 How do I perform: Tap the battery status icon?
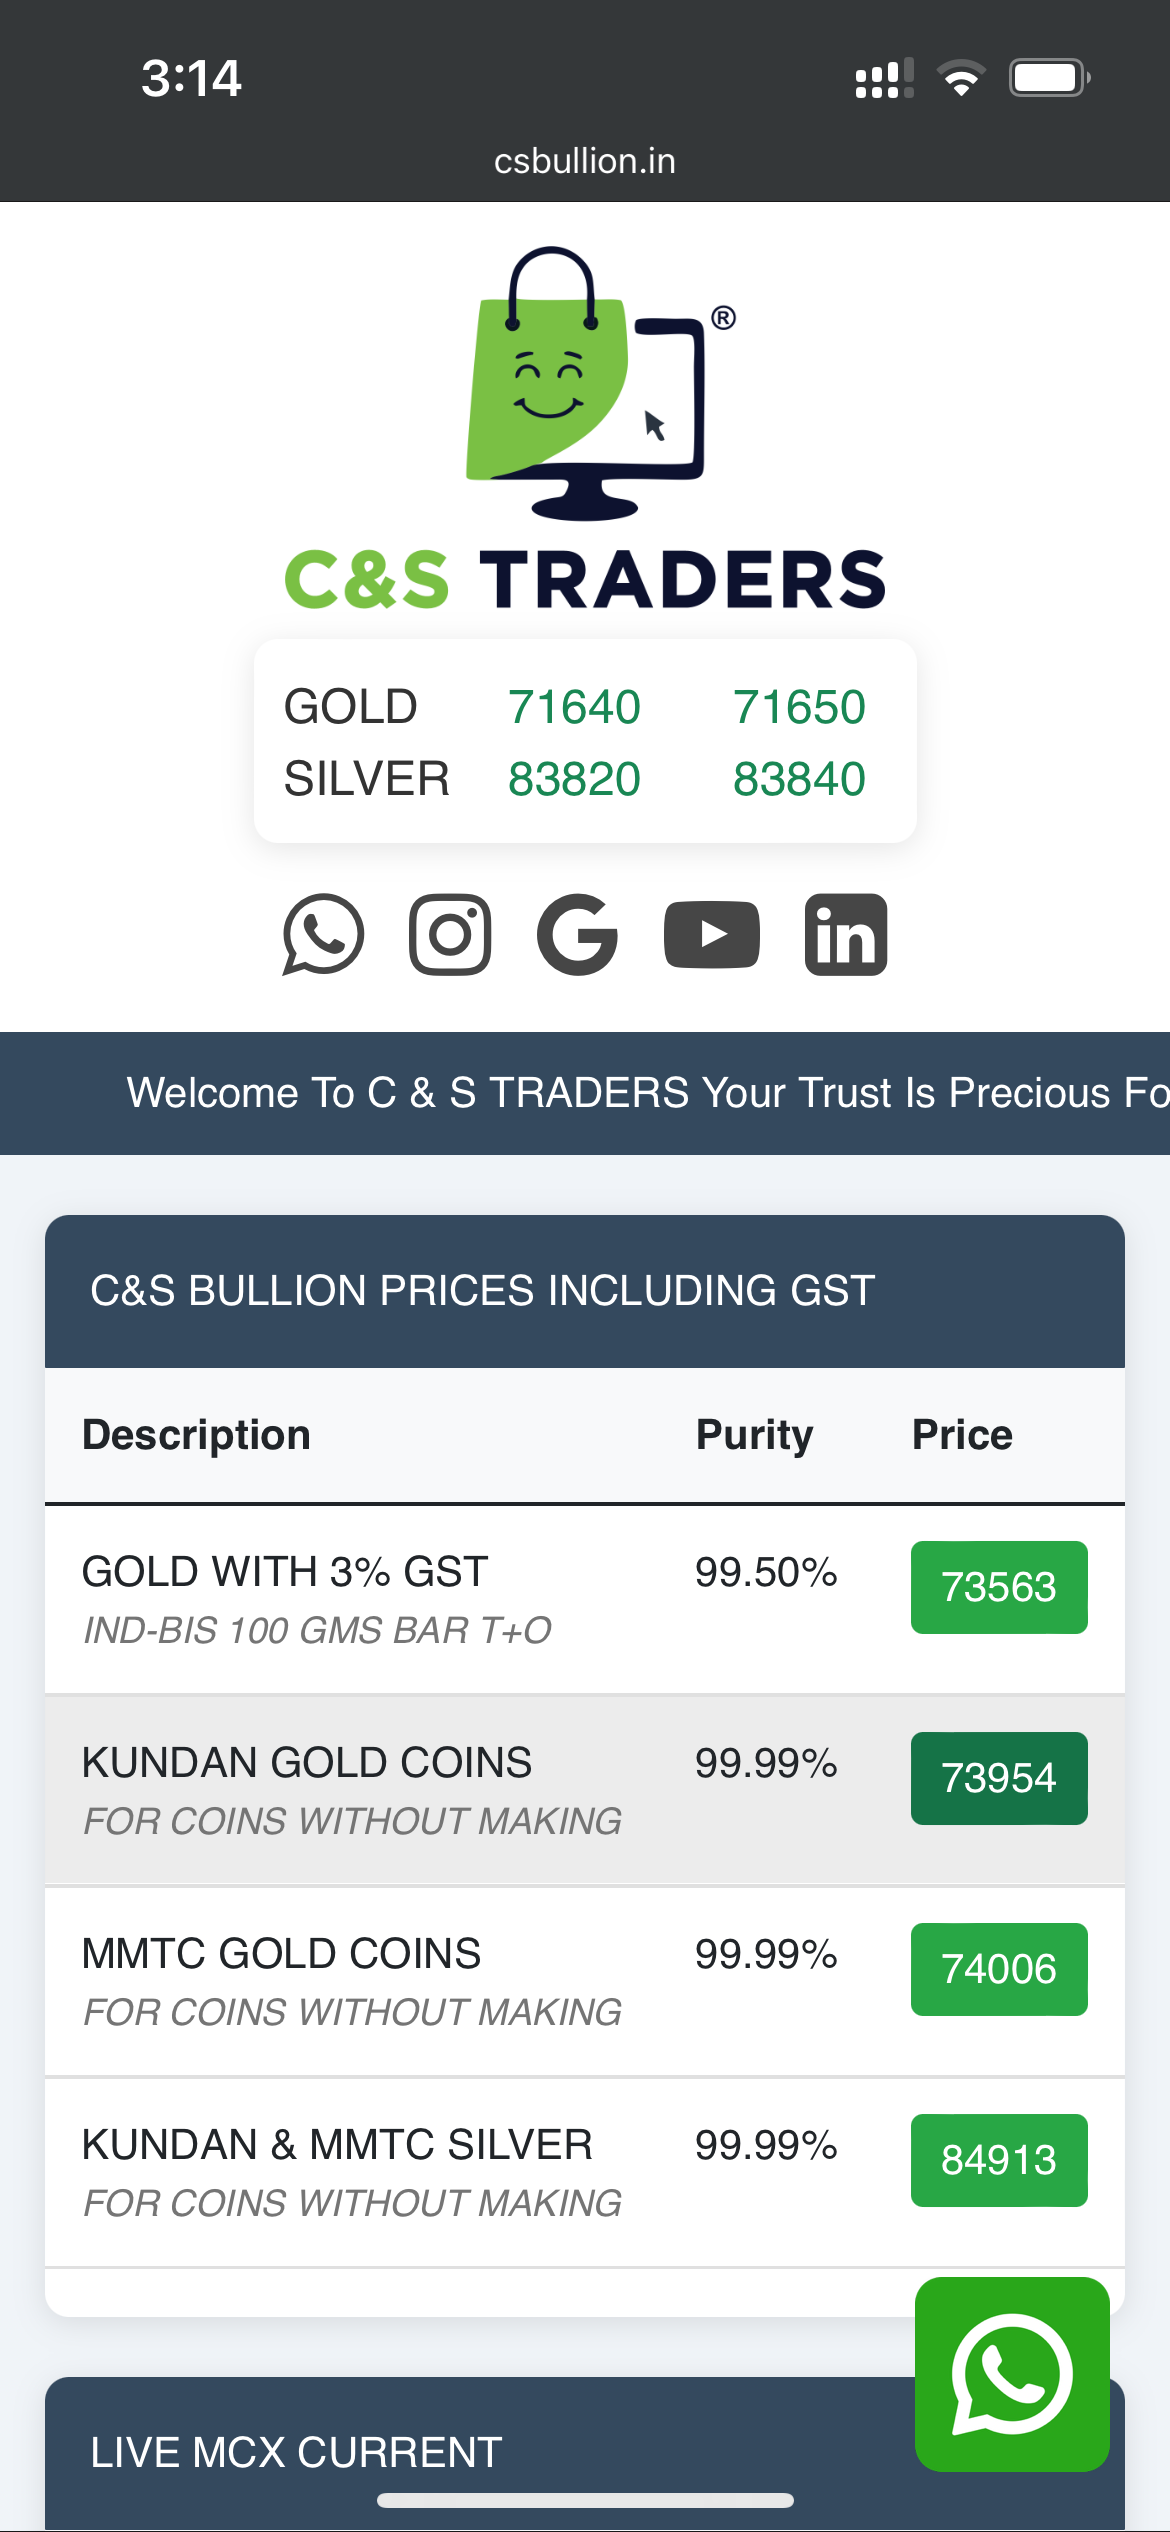point(1048,78)
